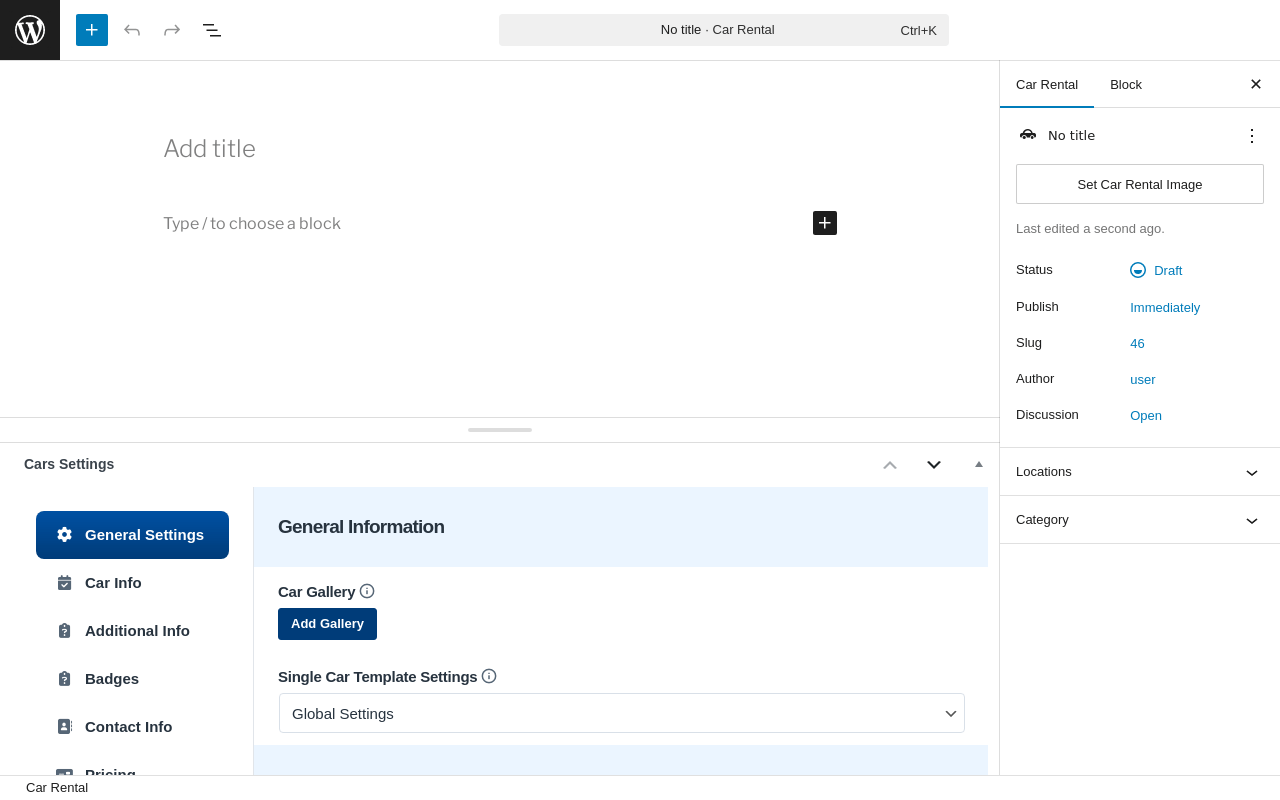The width and height of the screenshot is (1280, 800).
Task: Click the Single Car Template info icon
Action: pos(489,676)
